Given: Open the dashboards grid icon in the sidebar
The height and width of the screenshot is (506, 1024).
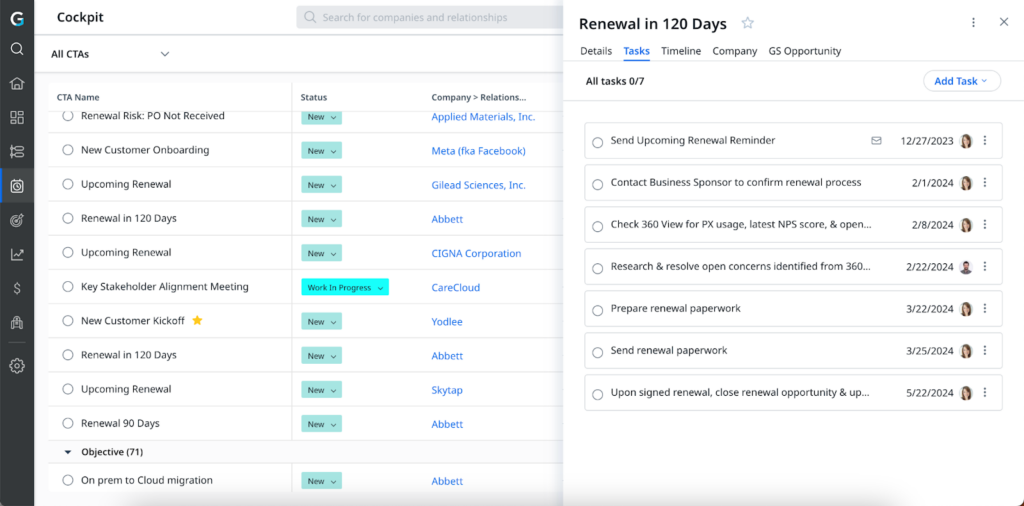Looking at the screenshot, I should pyautogui.click(x=17, y=118).
